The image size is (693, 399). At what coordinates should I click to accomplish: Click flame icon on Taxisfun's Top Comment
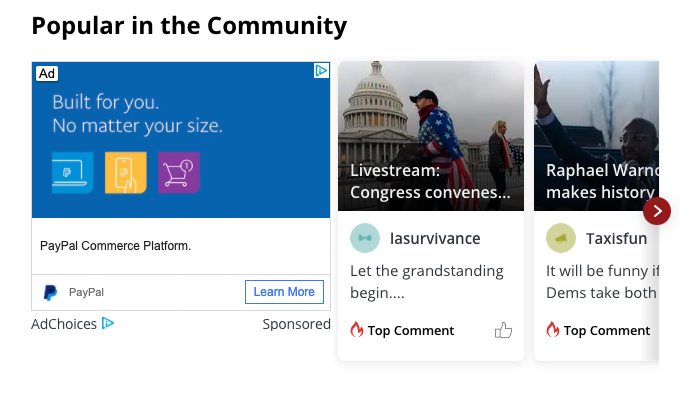point(552,330)
